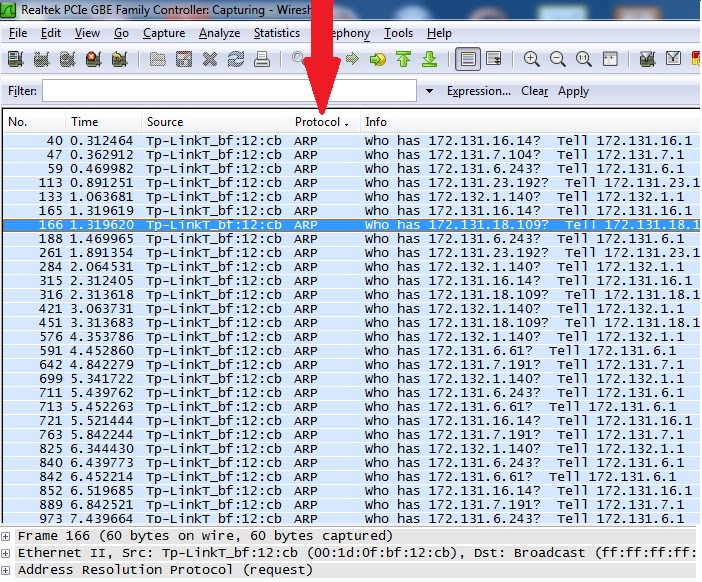Image resolution: width=702 pixels, height=582 pixels.
Task: Apply the display filter
Action: click(573, 91)
